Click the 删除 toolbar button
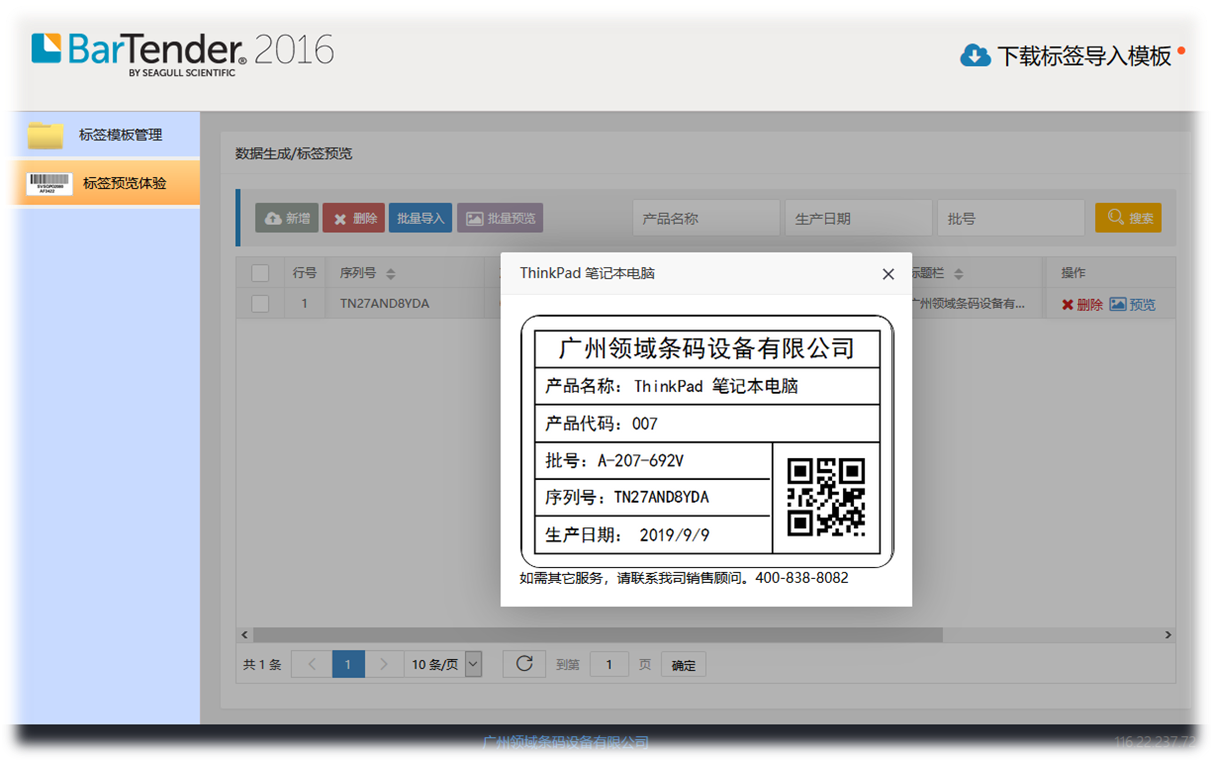Viewport: 1213px width, 761px height. (x=354, y=218)
